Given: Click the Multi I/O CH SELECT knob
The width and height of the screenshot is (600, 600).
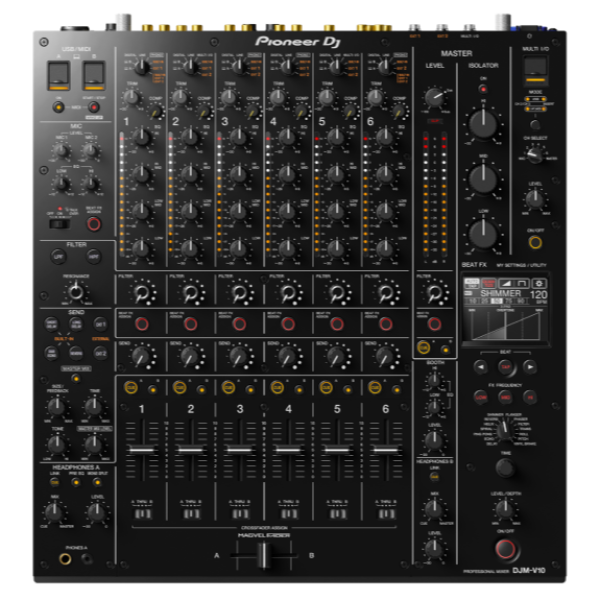Looking at the screenshot, I should pos(535,154).
